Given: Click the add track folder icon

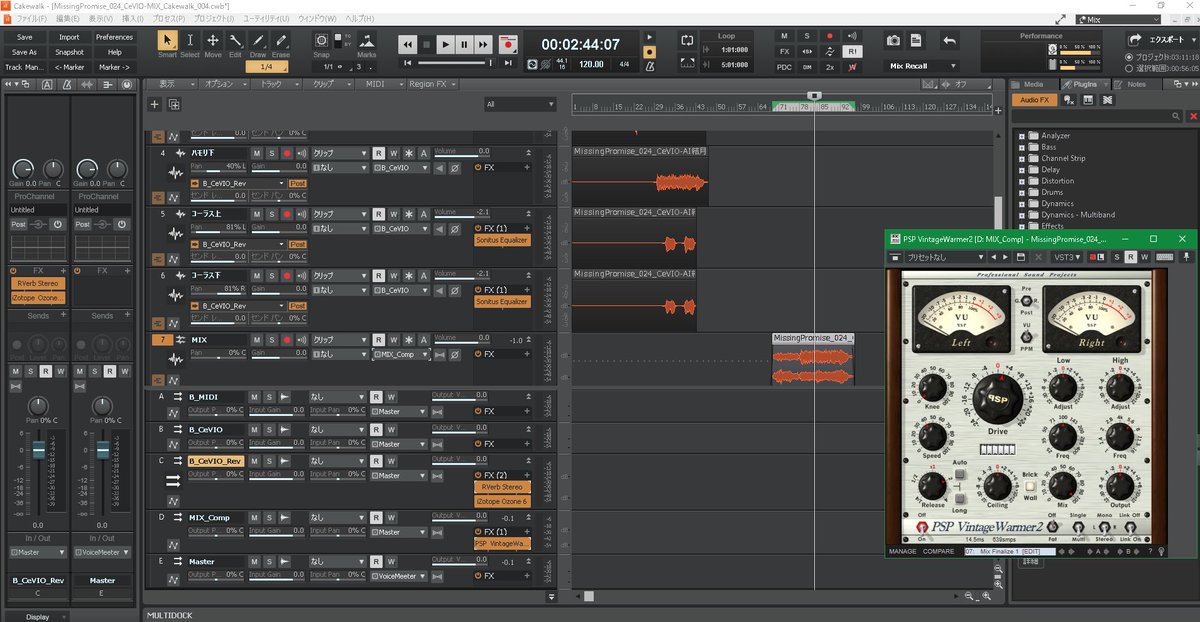Looking at the screenshot, I should (174, 104).
